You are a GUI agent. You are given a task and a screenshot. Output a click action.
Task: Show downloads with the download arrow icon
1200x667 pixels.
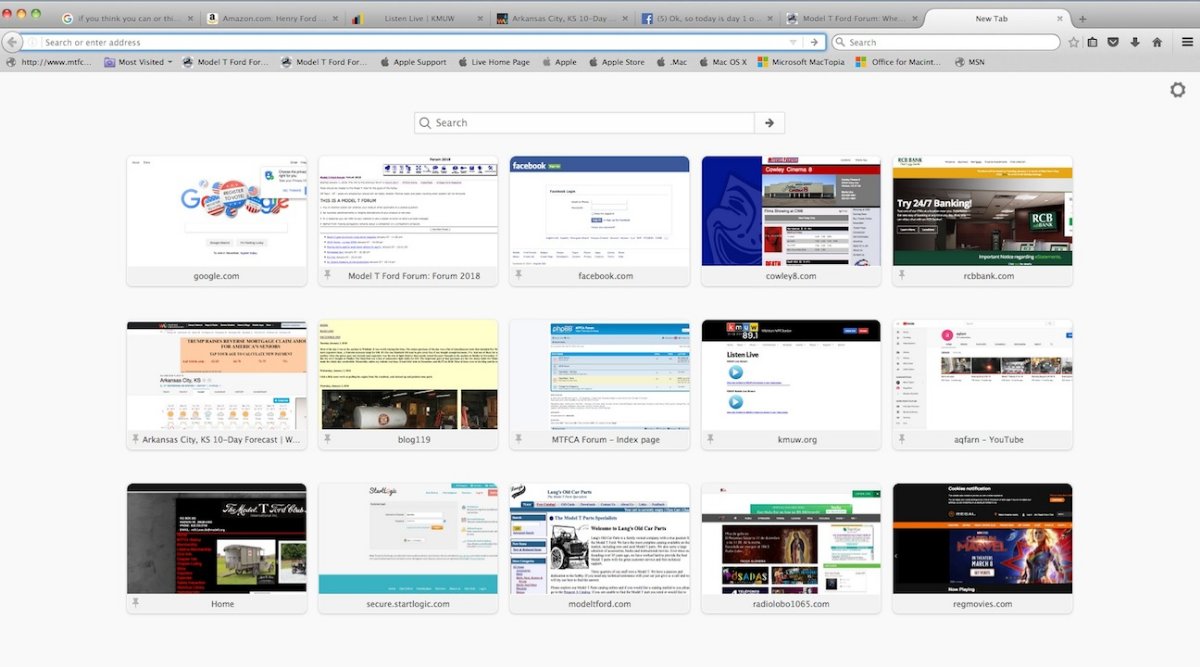[x=1135, y=42]
